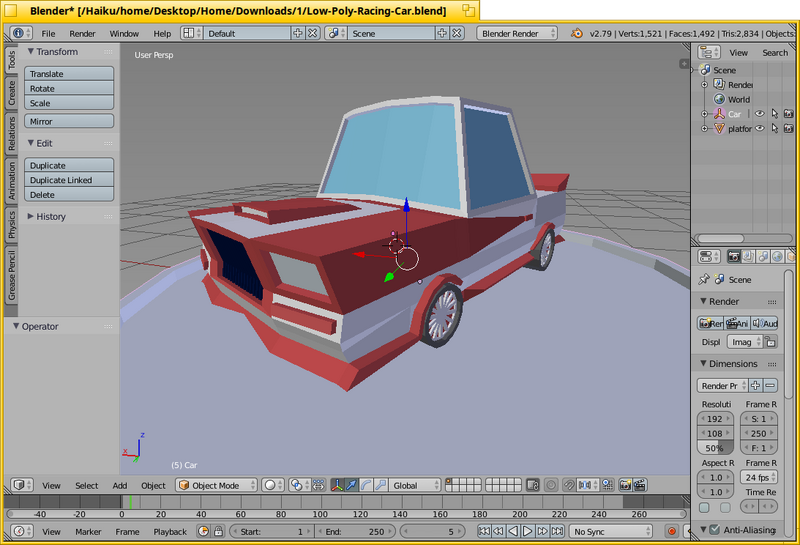Screen dimensions: 800x545
Task: Click the Mirror button
Action: point(69,121)
